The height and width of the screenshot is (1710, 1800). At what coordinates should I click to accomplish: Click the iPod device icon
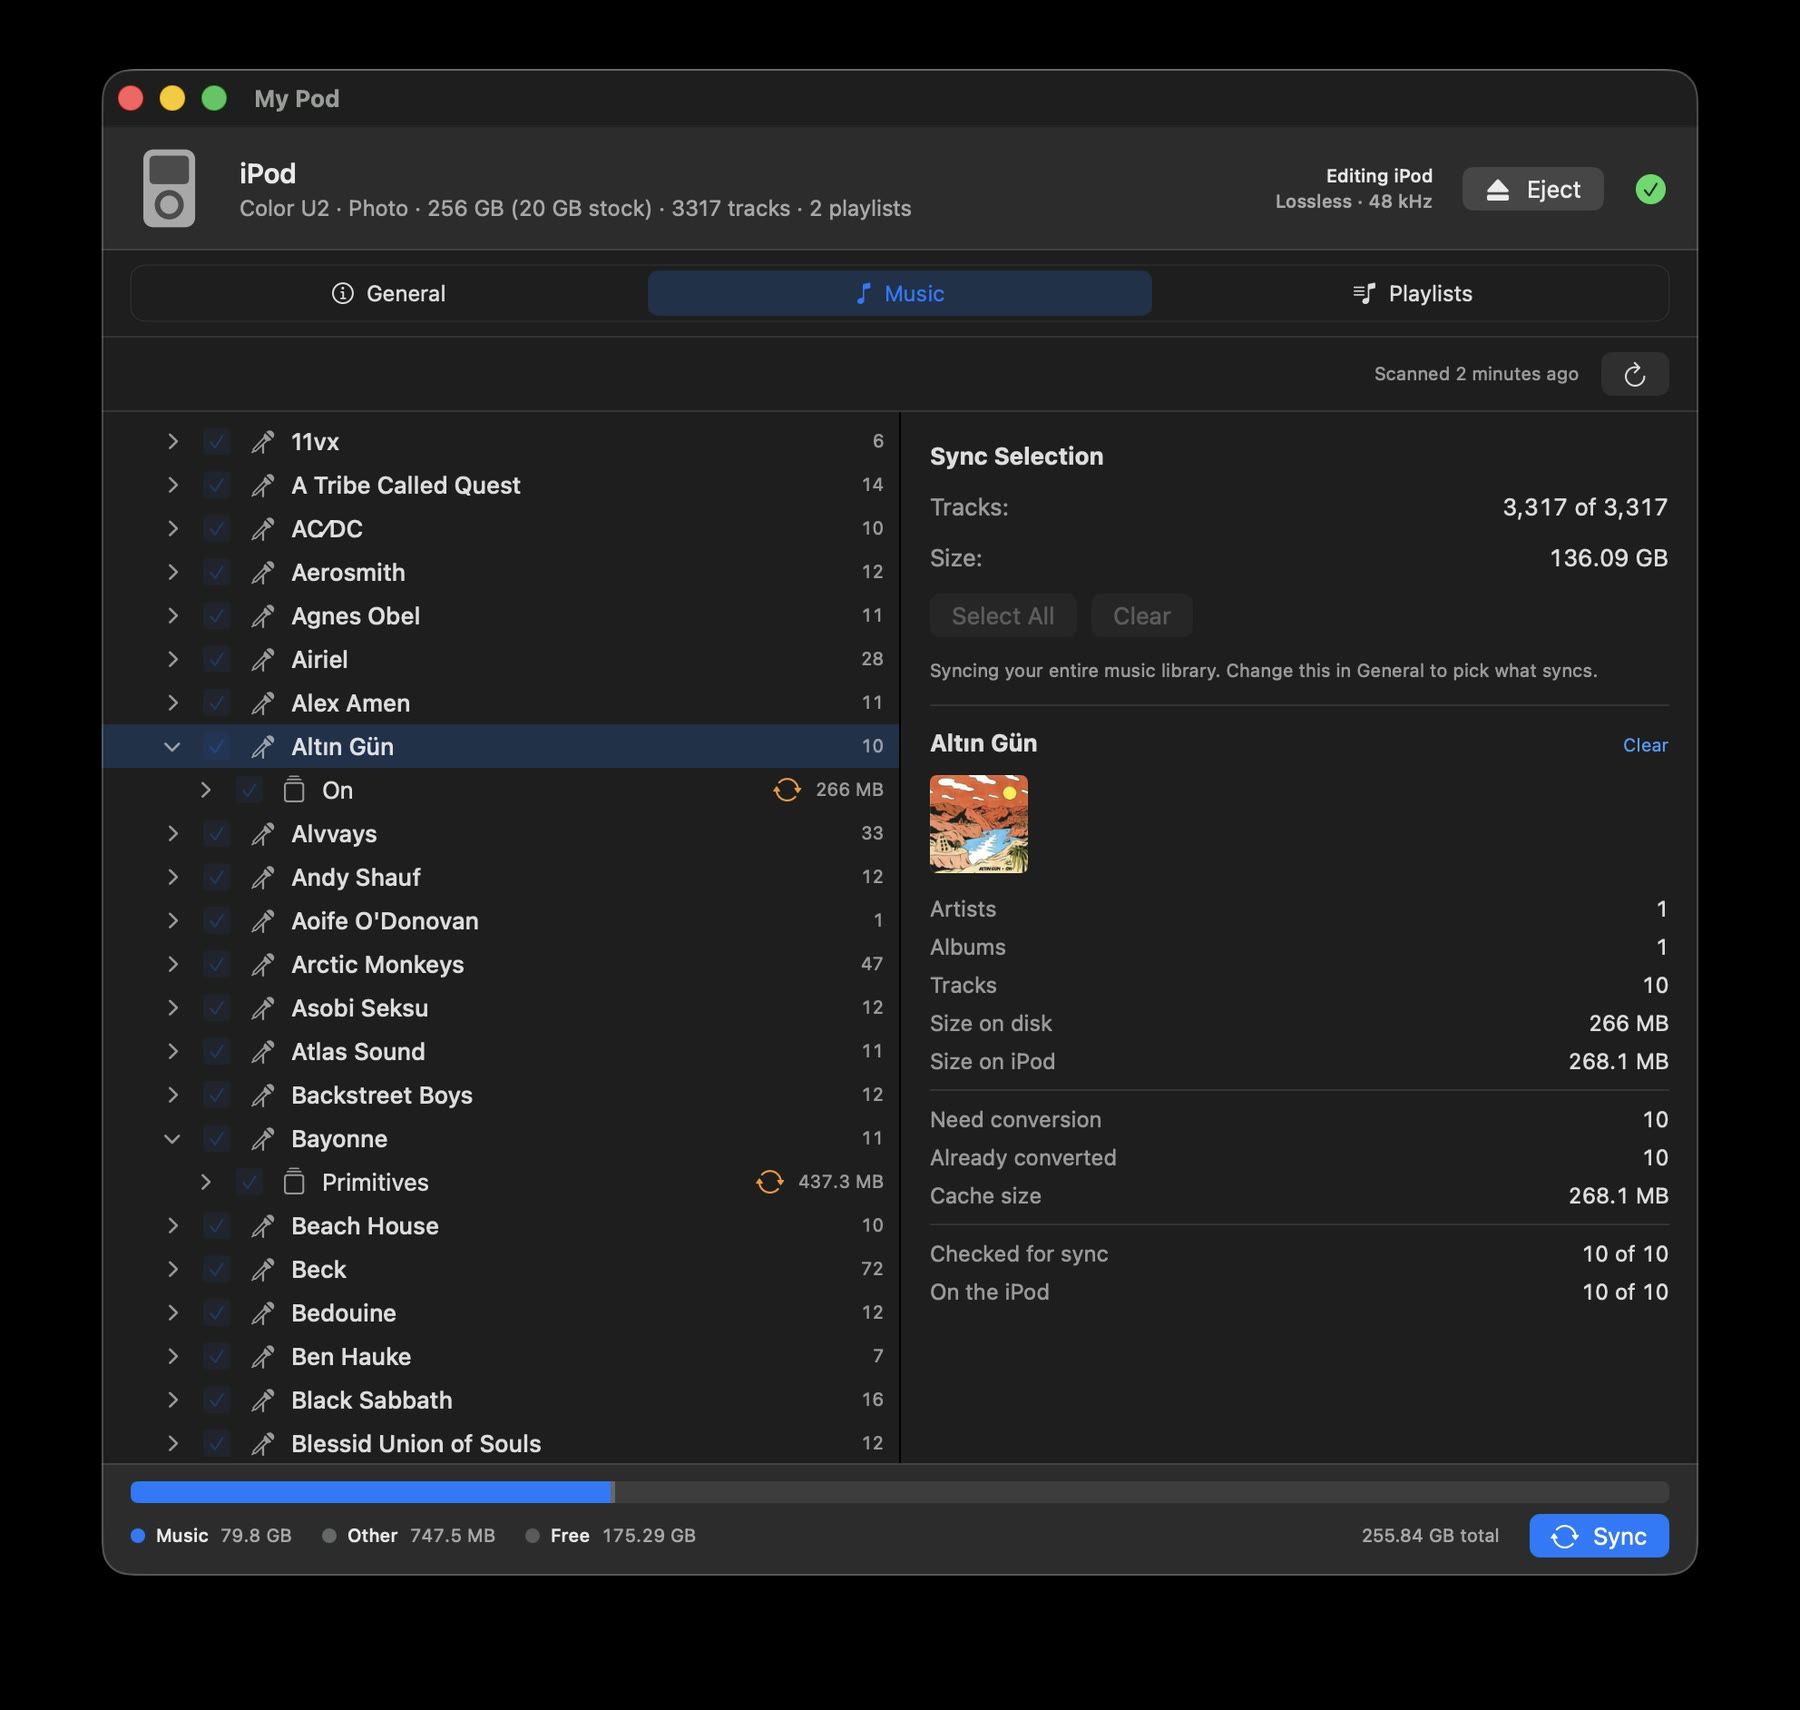pyautogui.click(x=169, y=189)
